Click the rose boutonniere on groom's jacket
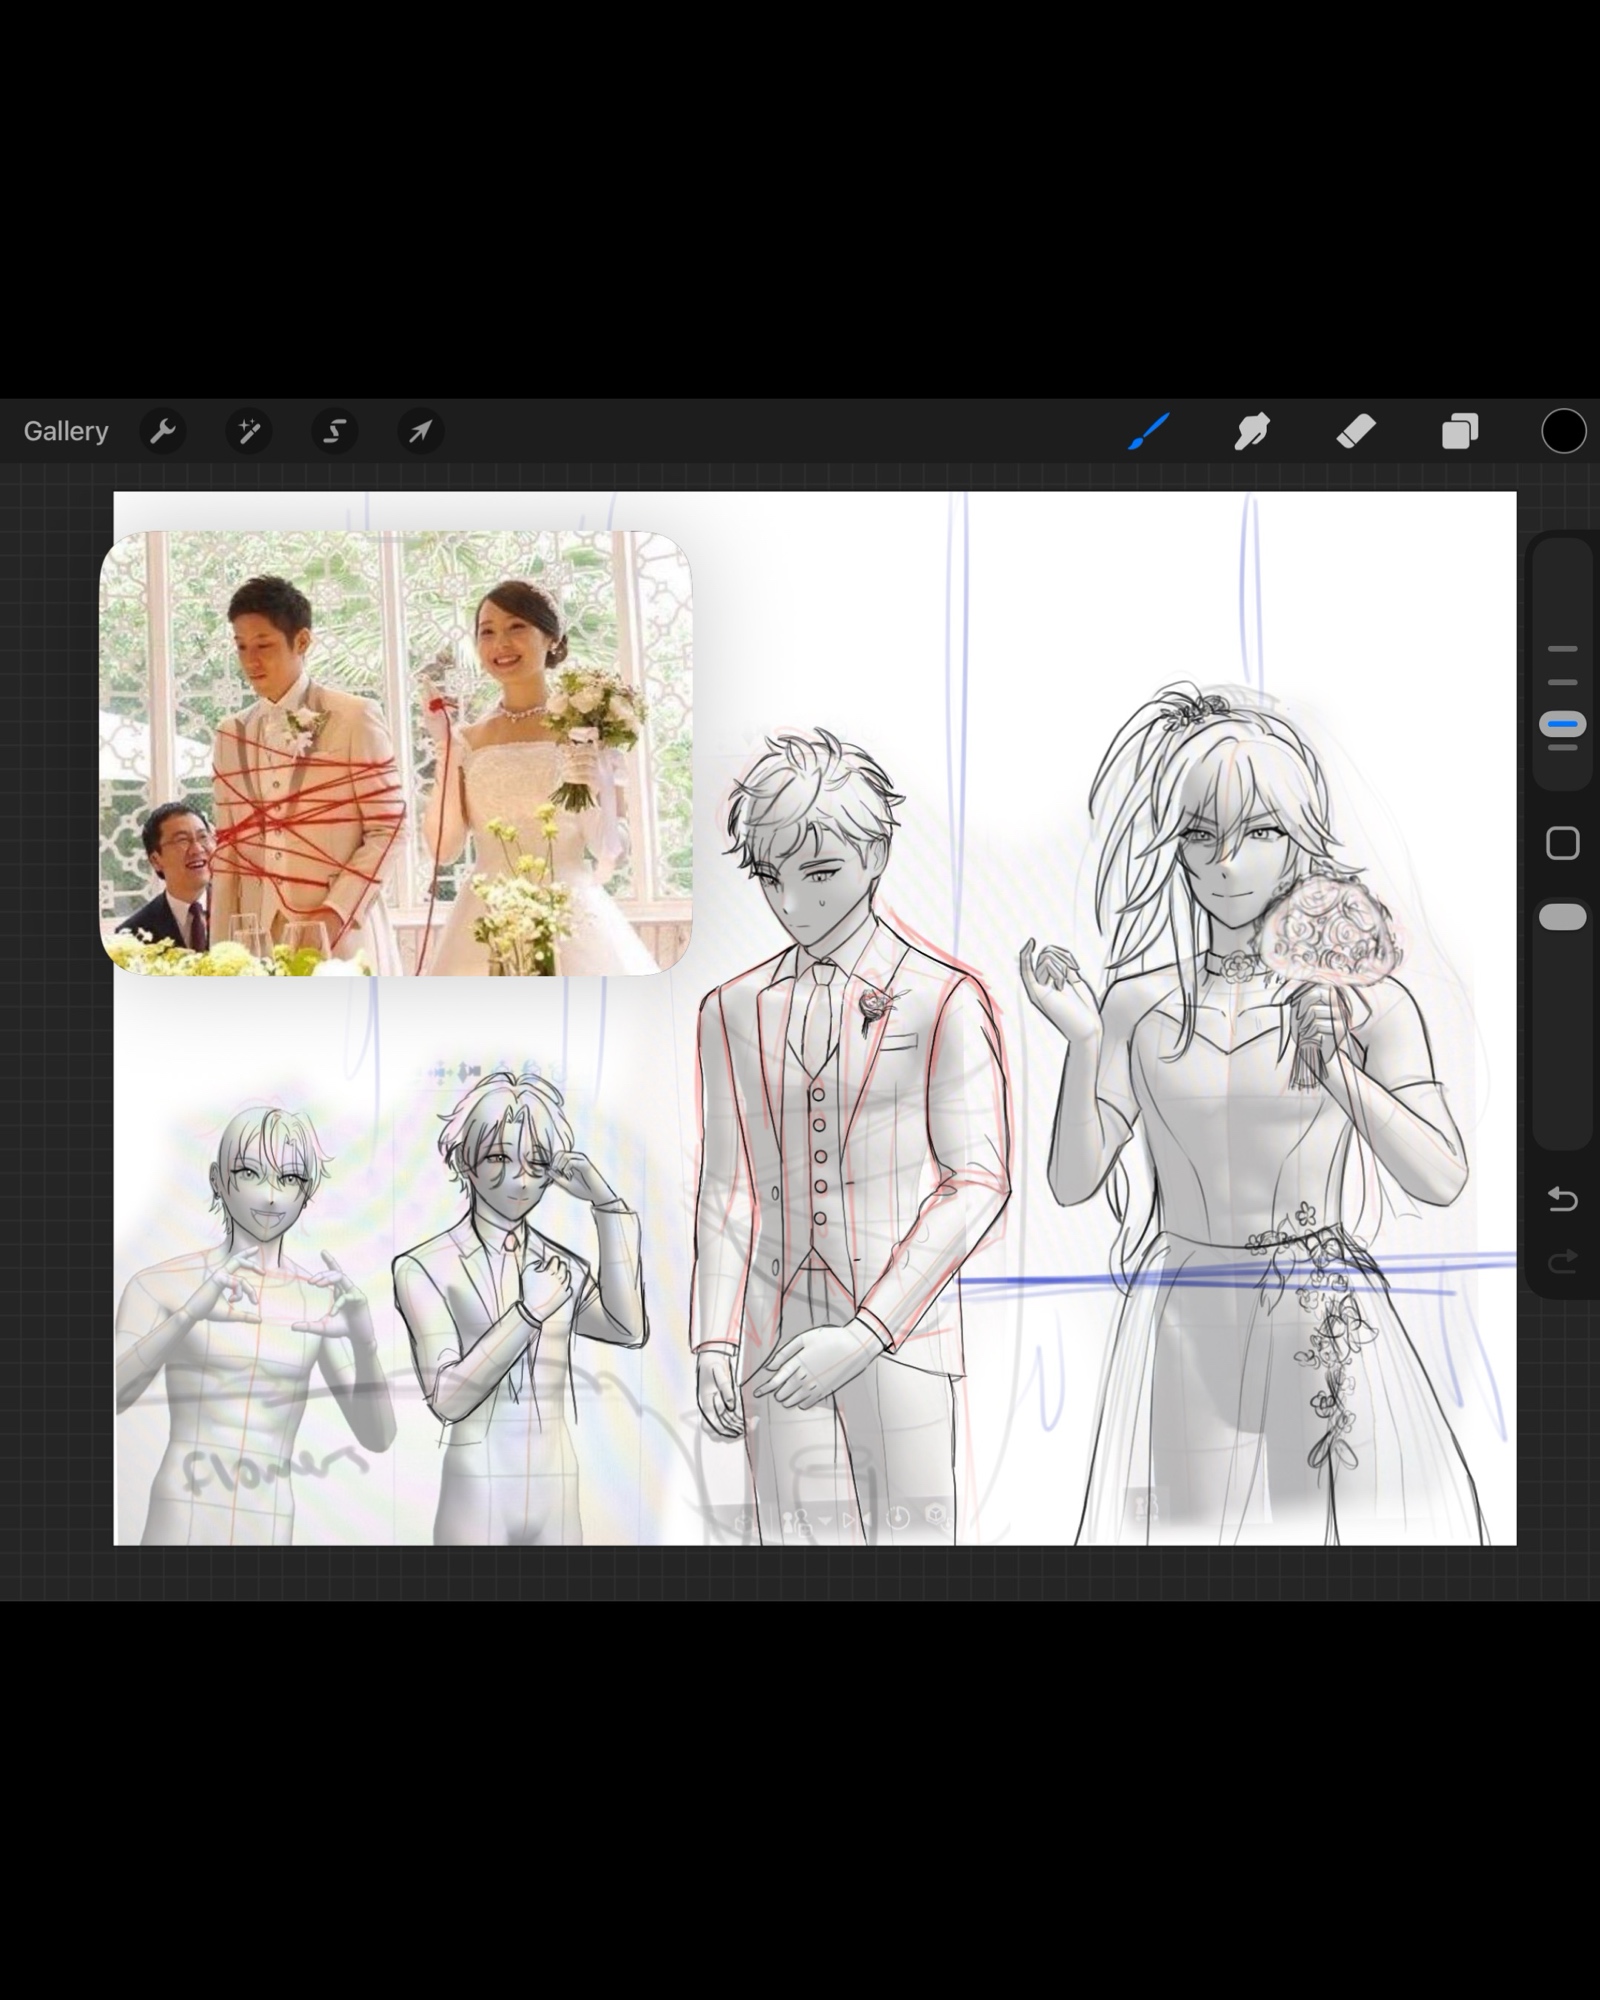 pyautogui.click(x=878, y=1003)
